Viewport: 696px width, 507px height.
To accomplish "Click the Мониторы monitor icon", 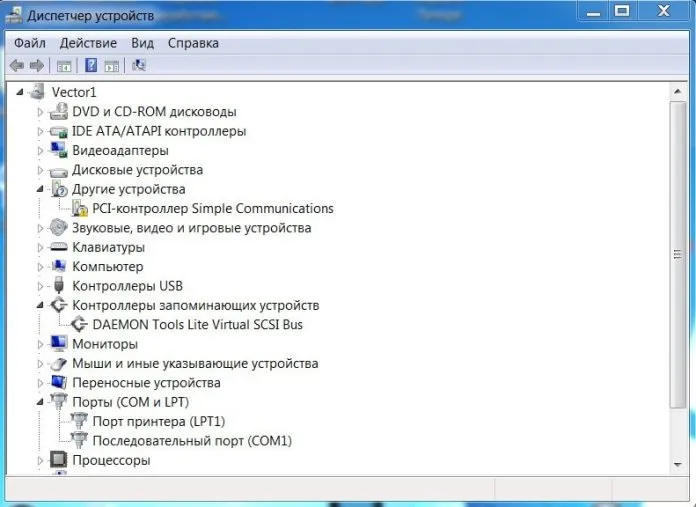I will (58, 343).
